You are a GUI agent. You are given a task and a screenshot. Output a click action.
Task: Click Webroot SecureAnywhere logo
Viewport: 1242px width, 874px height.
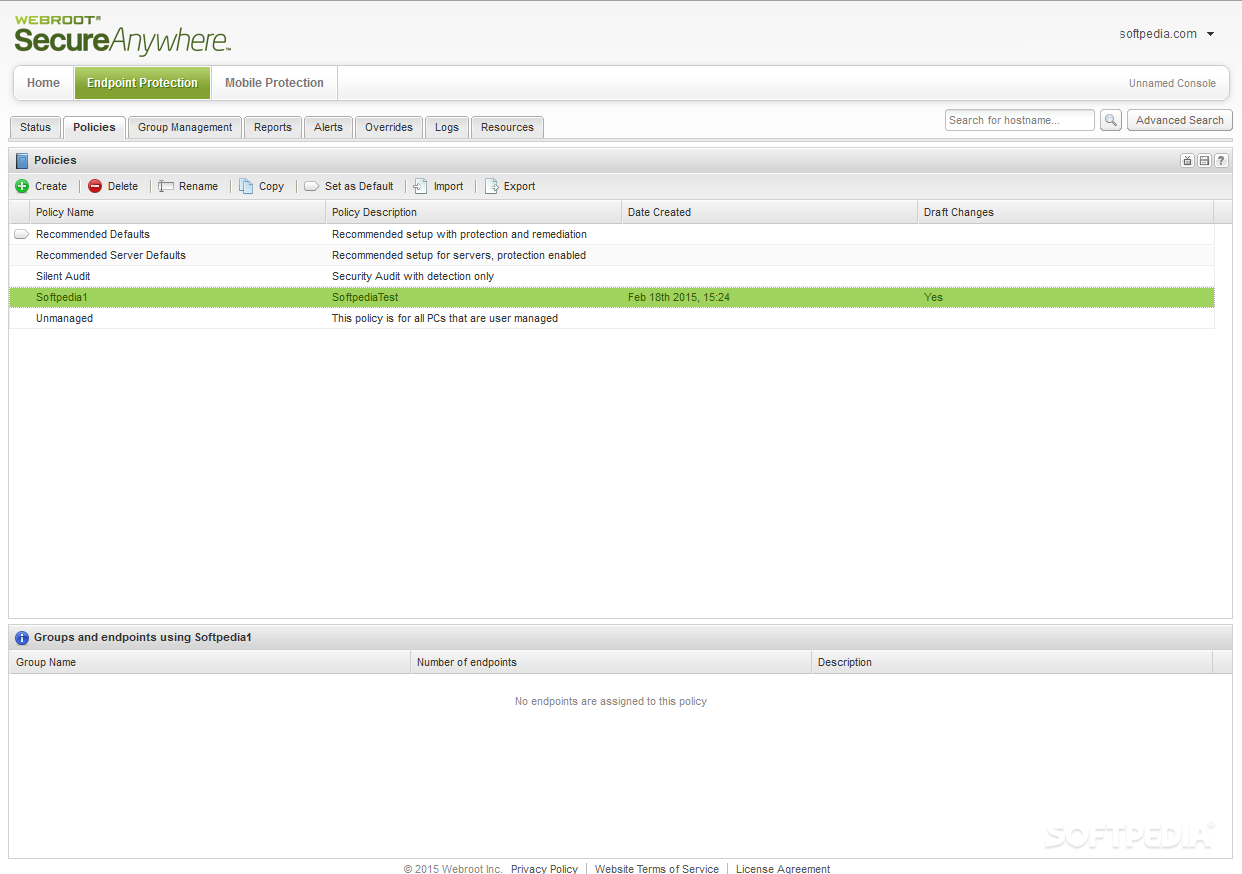pos(122,35)
